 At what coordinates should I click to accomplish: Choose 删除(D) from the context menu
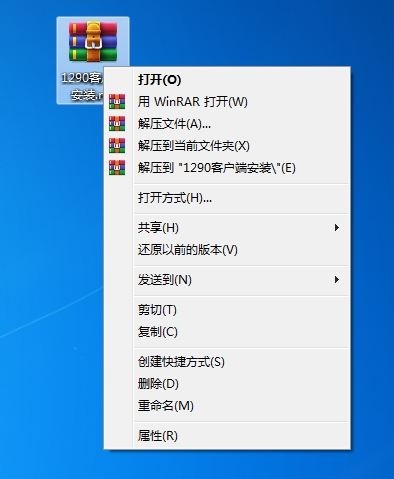click(227, 384)
